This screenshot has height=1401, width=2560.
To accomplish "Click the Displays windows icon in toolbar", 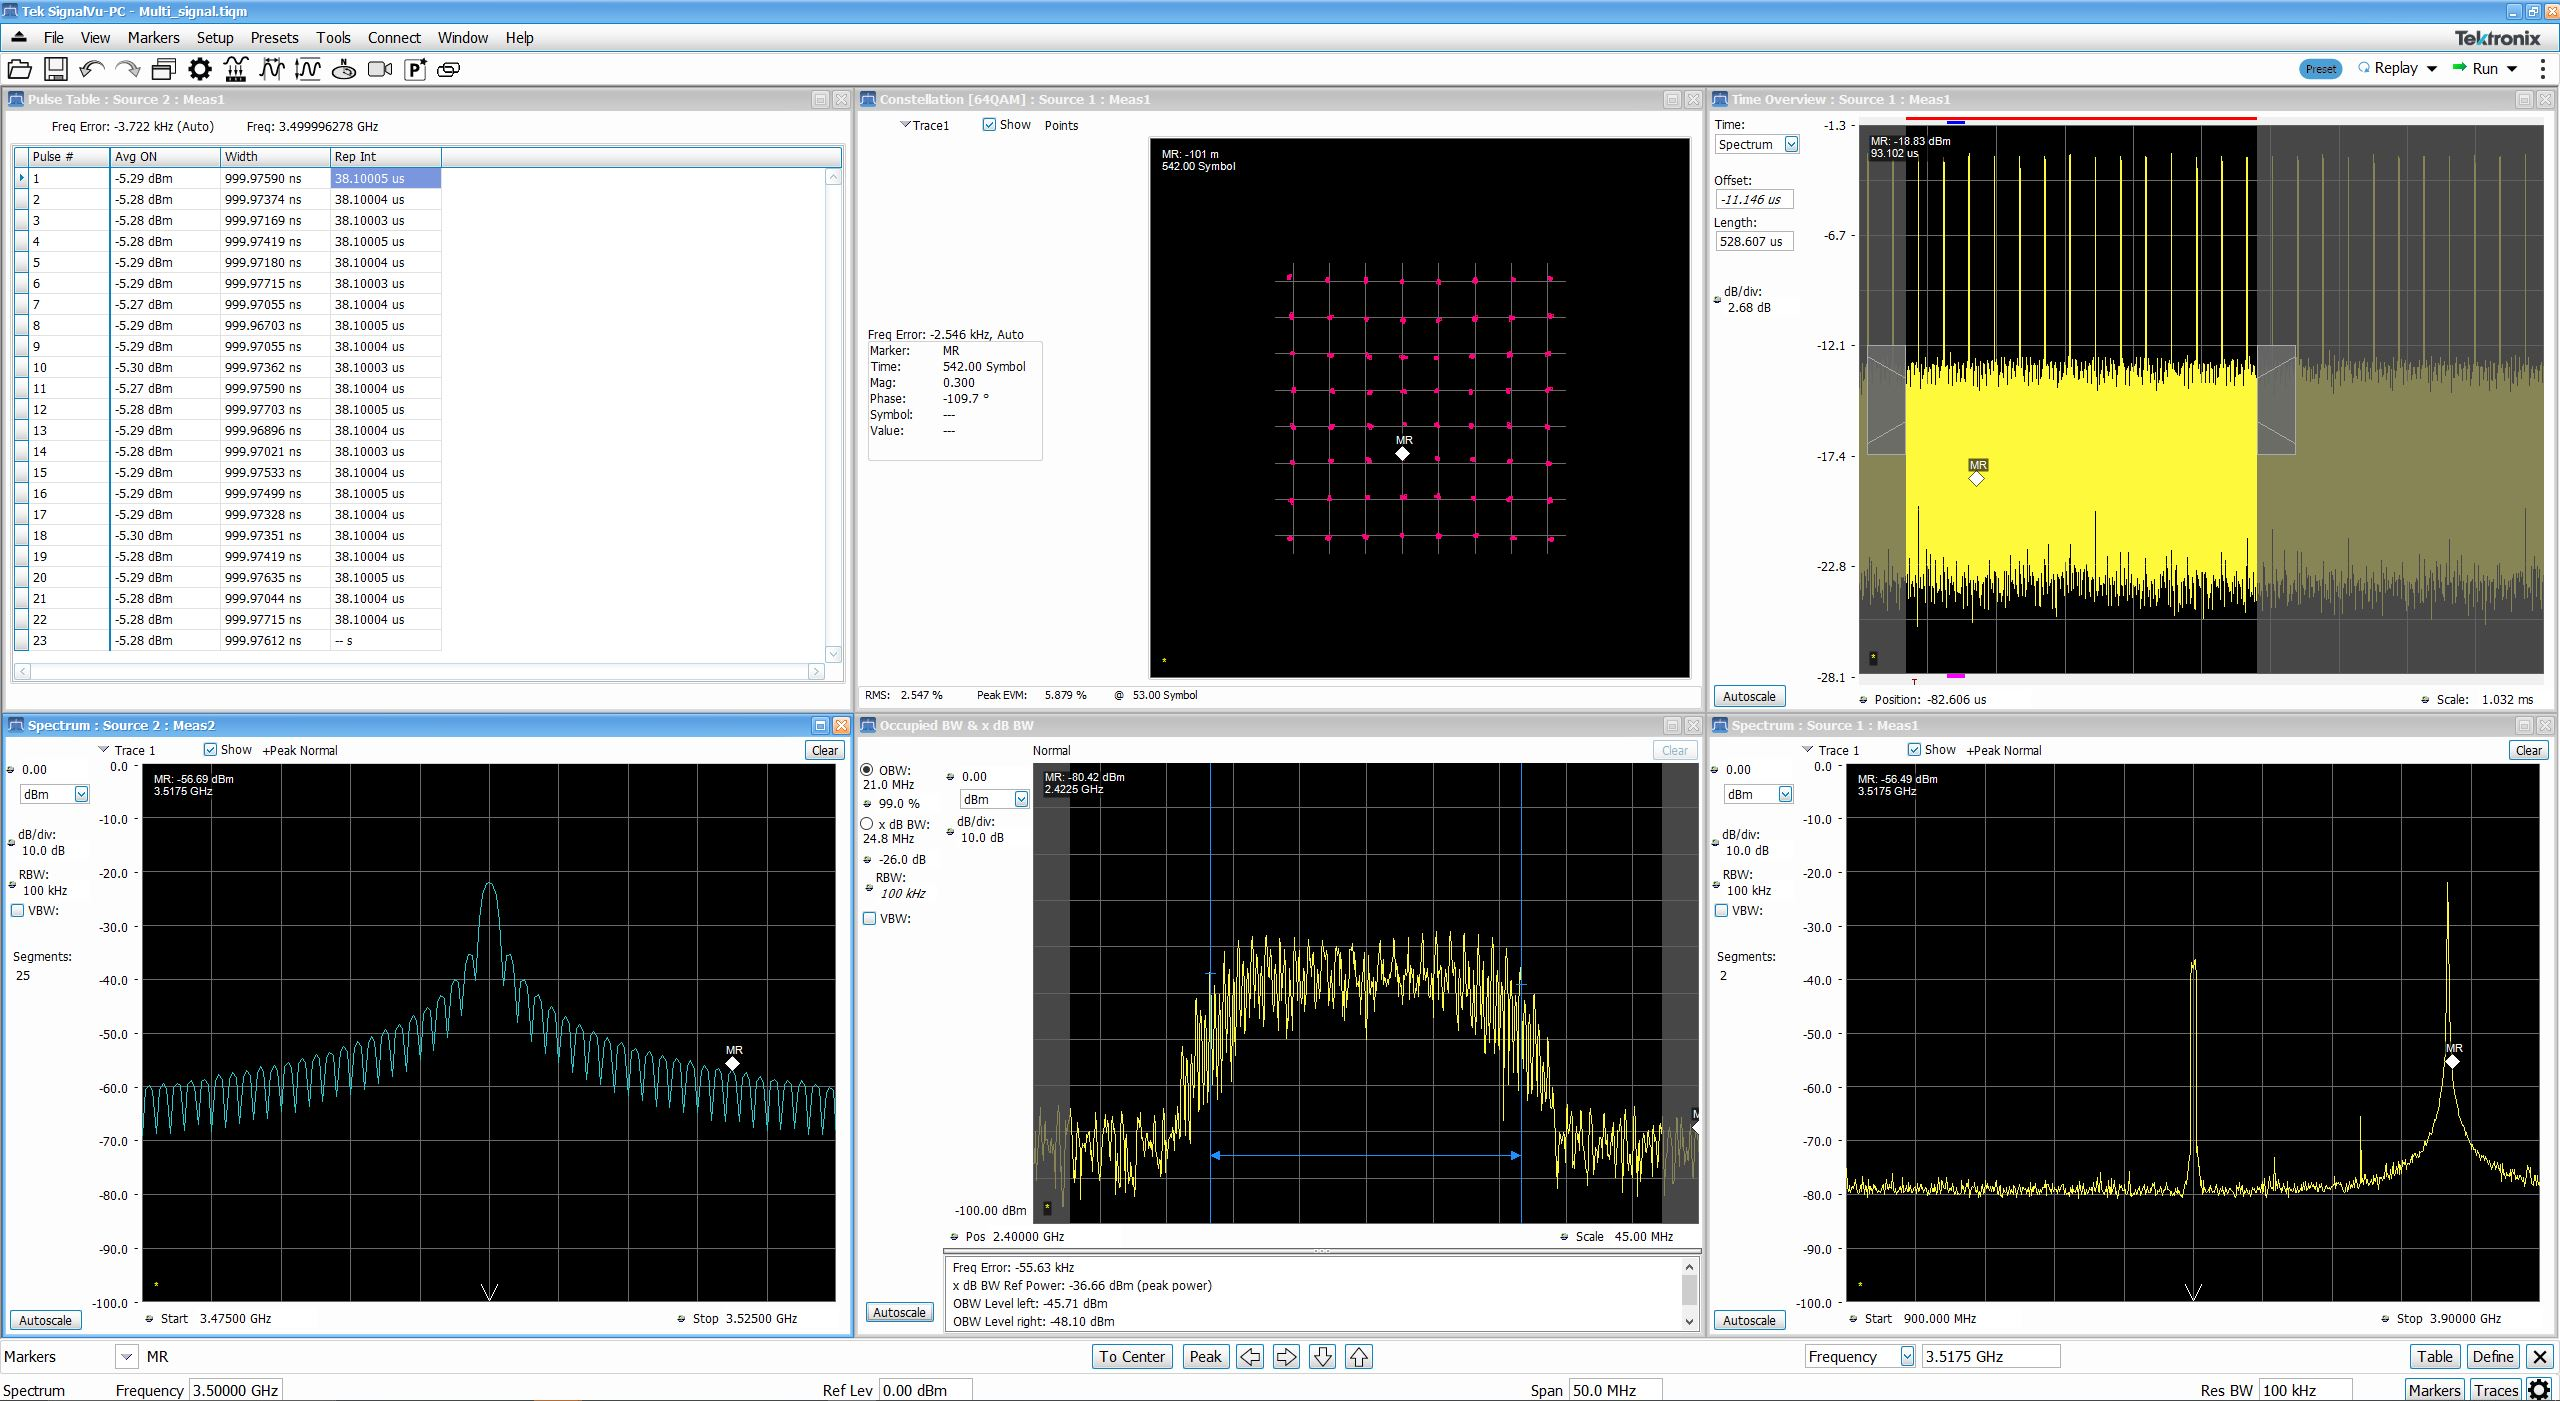I will tap(164, 69).
